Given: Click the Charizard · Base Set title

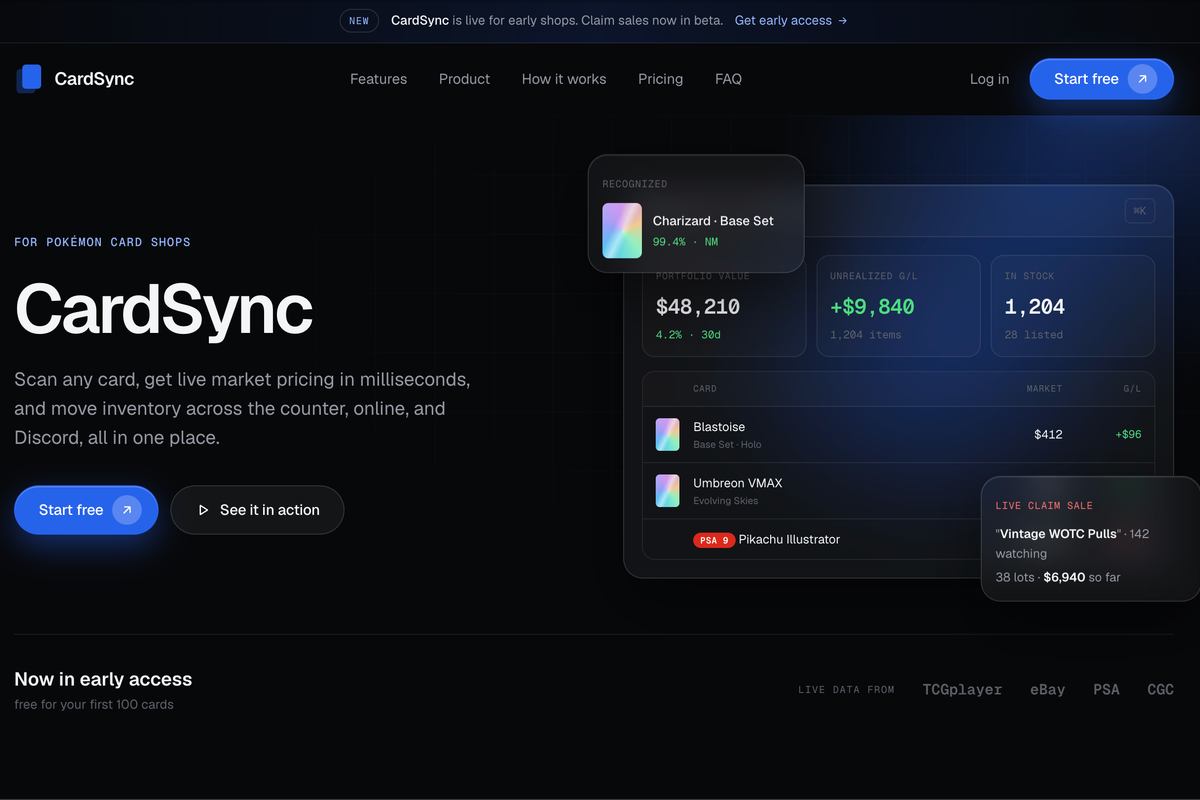Looking at the screenshot, I should (x=713, y=221).
